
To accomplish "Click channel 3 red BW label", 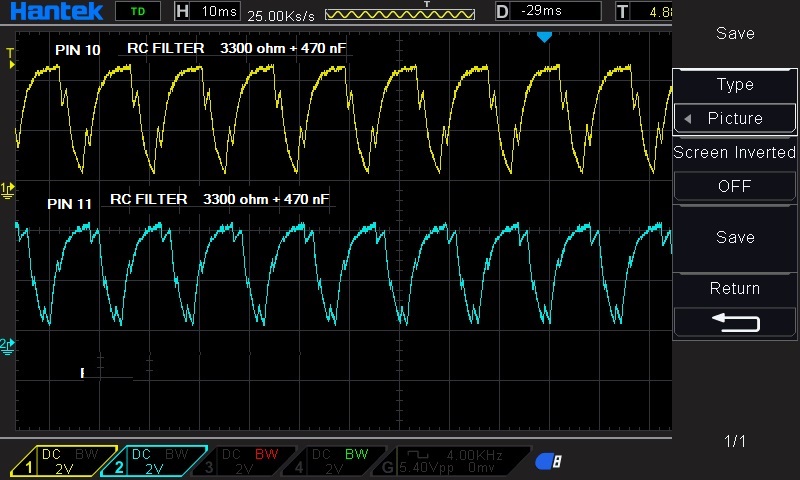I will [x=267, y=454].
